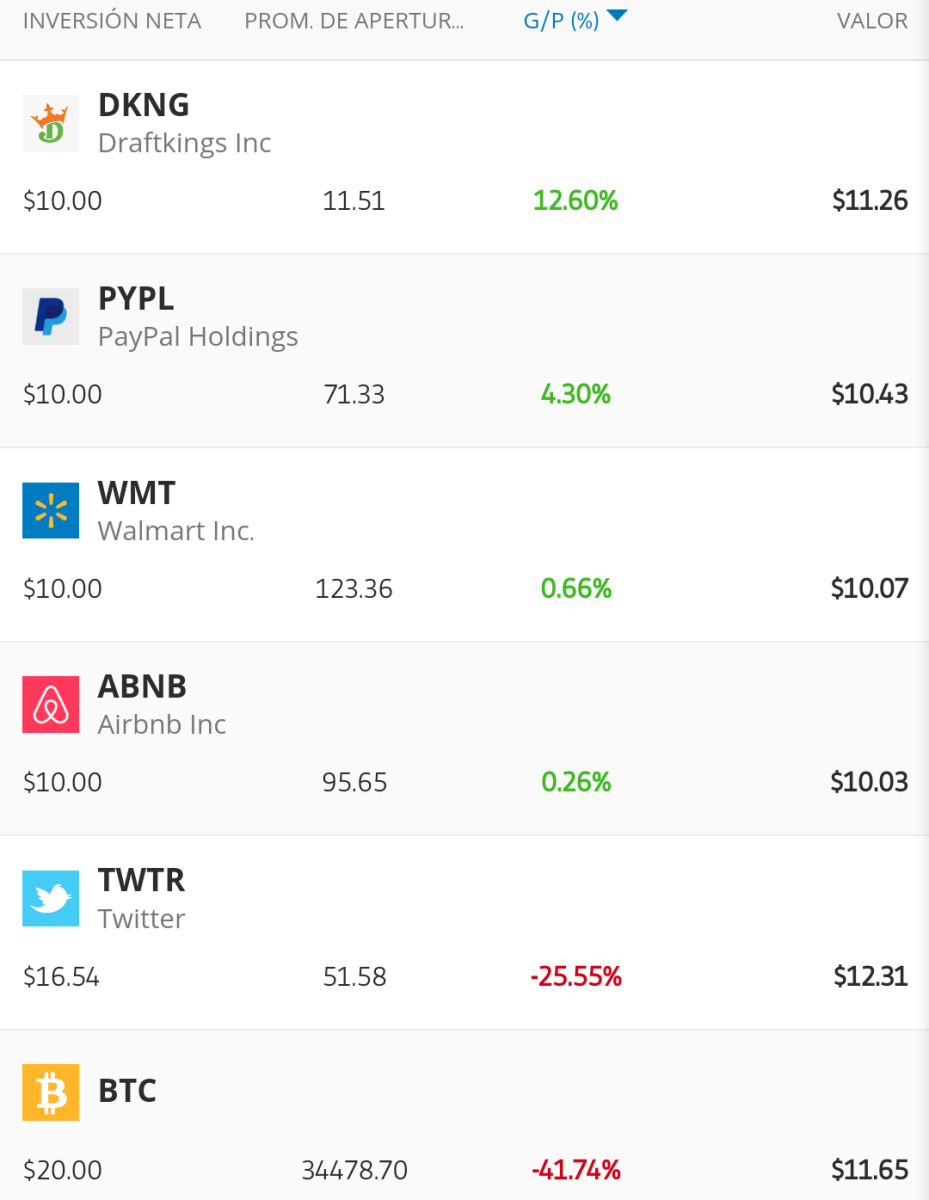Click the Bitcoin logo icon
929x1200 pixels.
pyautogui.click(x=50, y=1093)
